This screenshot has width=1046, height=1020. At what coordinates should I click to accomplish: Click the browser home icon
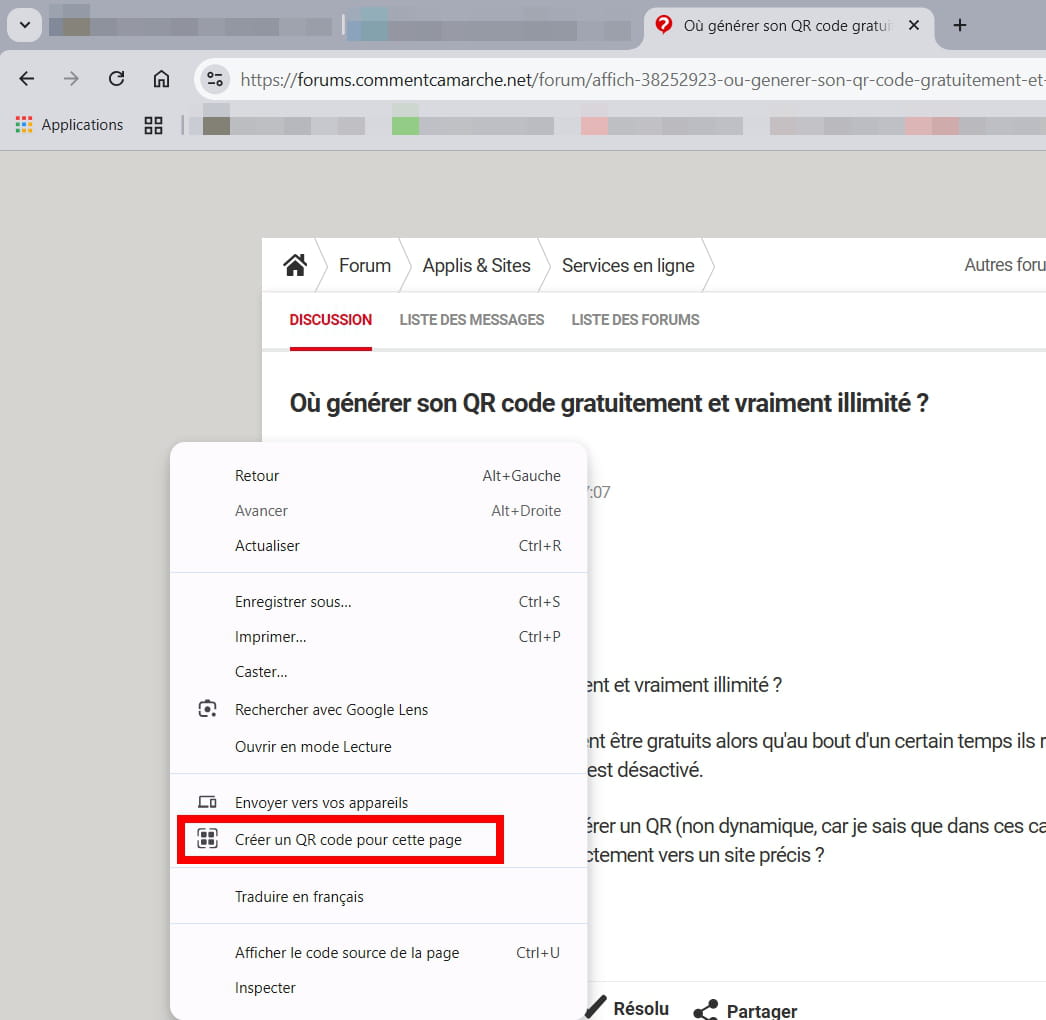161,79
